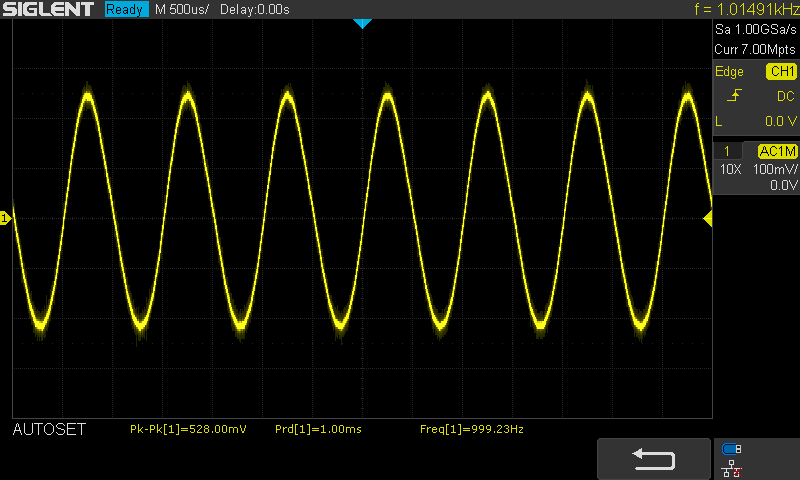Viewport: 800px width, 480px height.
Task: Click the trigger level arrow marker
Action: point(708,219)
